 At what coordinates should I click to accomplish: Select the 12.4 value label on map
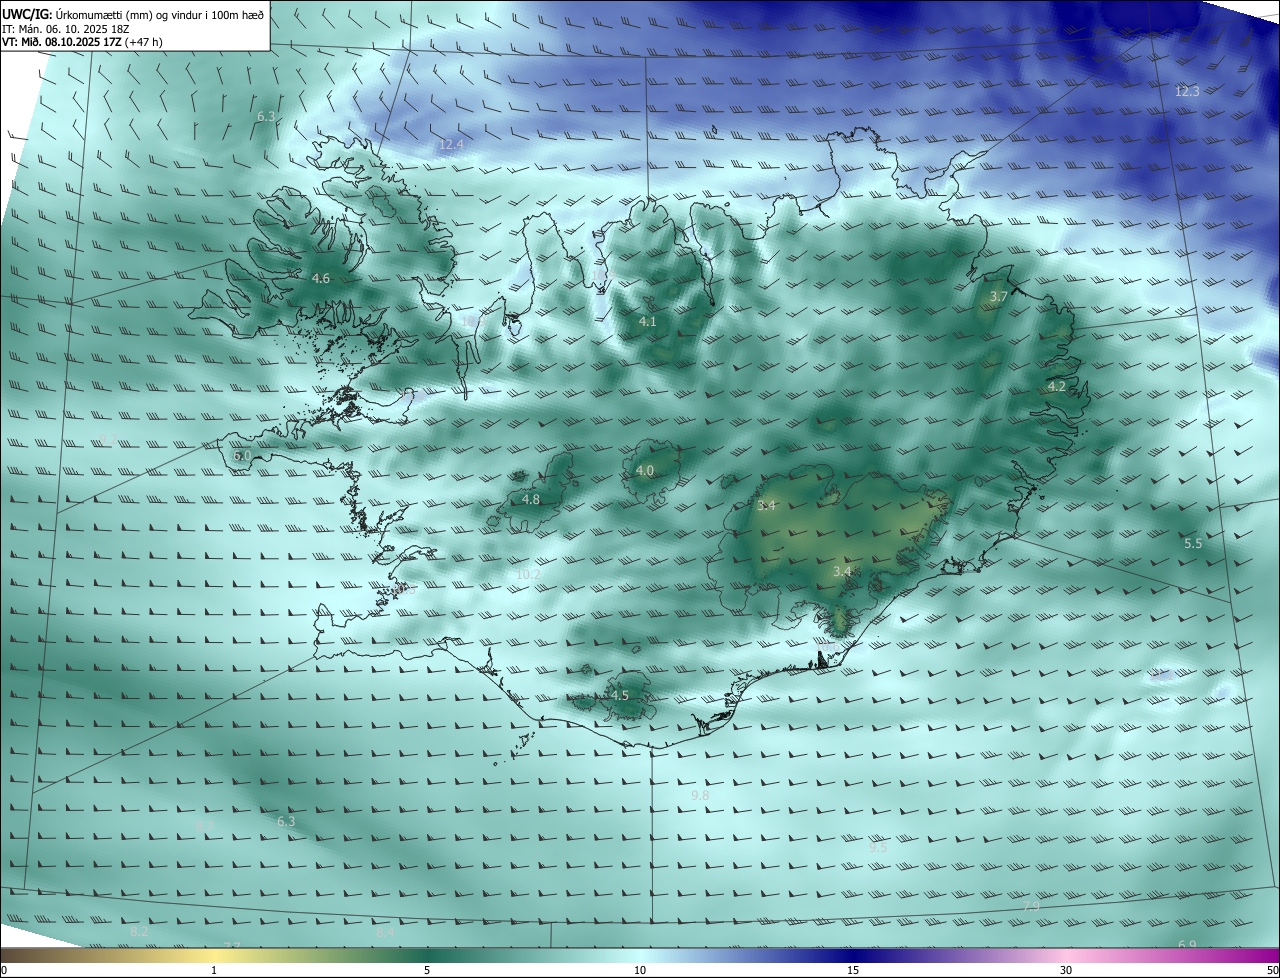452,144
